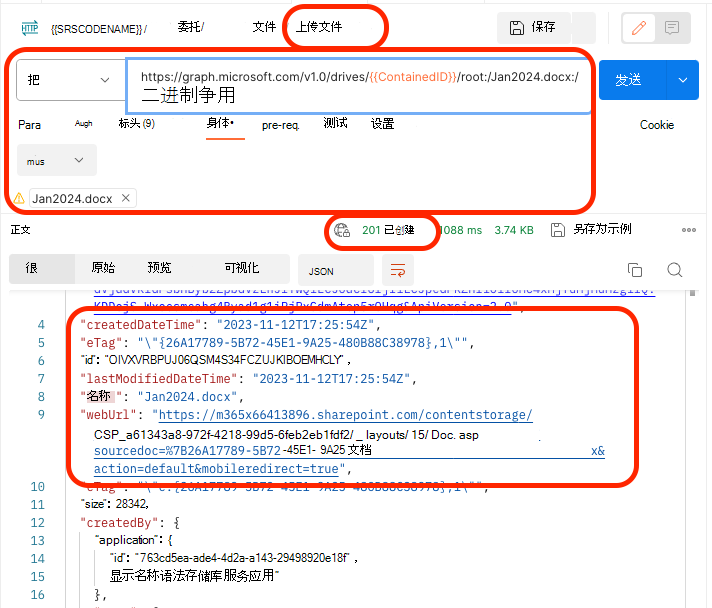Click the request URL input field
The height and width of the screenshot is (608, 712).
(359, 85)
